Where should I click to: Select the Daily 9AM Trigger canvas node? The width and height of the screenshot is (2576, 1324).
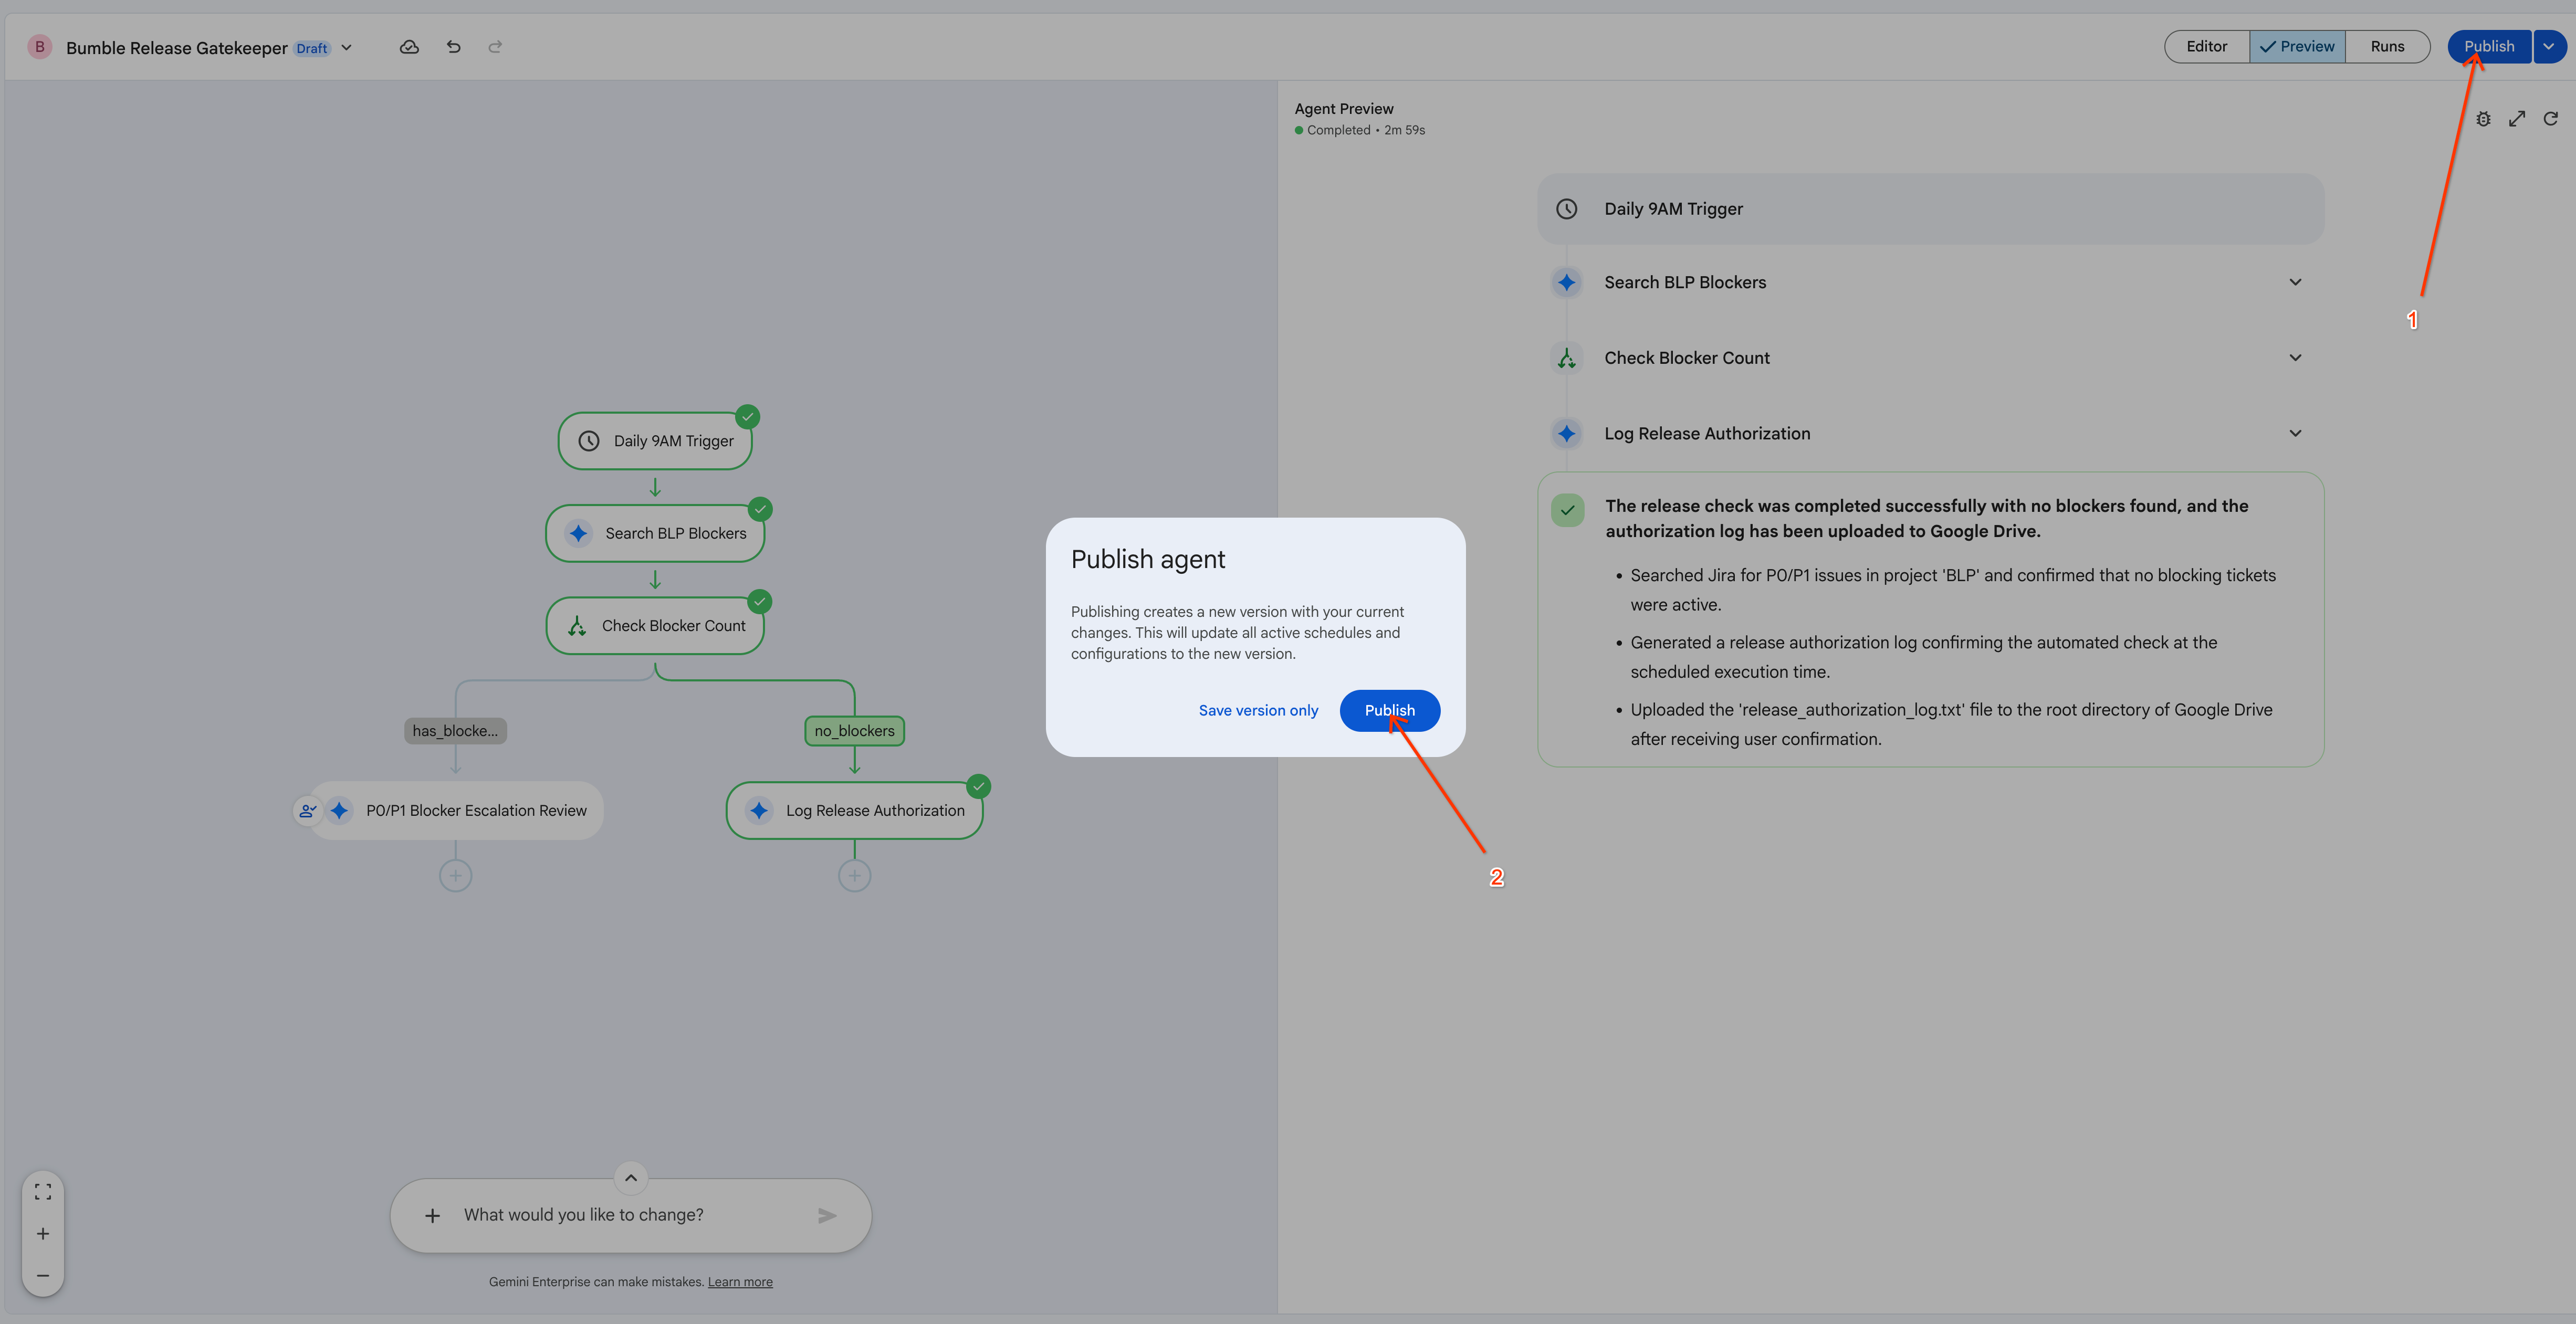point(655,441)
